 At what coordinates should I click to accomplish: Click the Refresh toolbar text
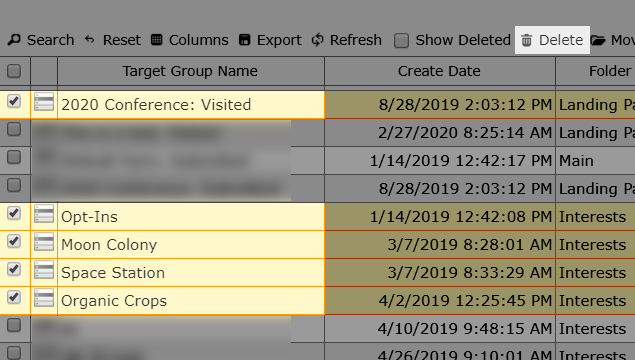pos(356,40)
